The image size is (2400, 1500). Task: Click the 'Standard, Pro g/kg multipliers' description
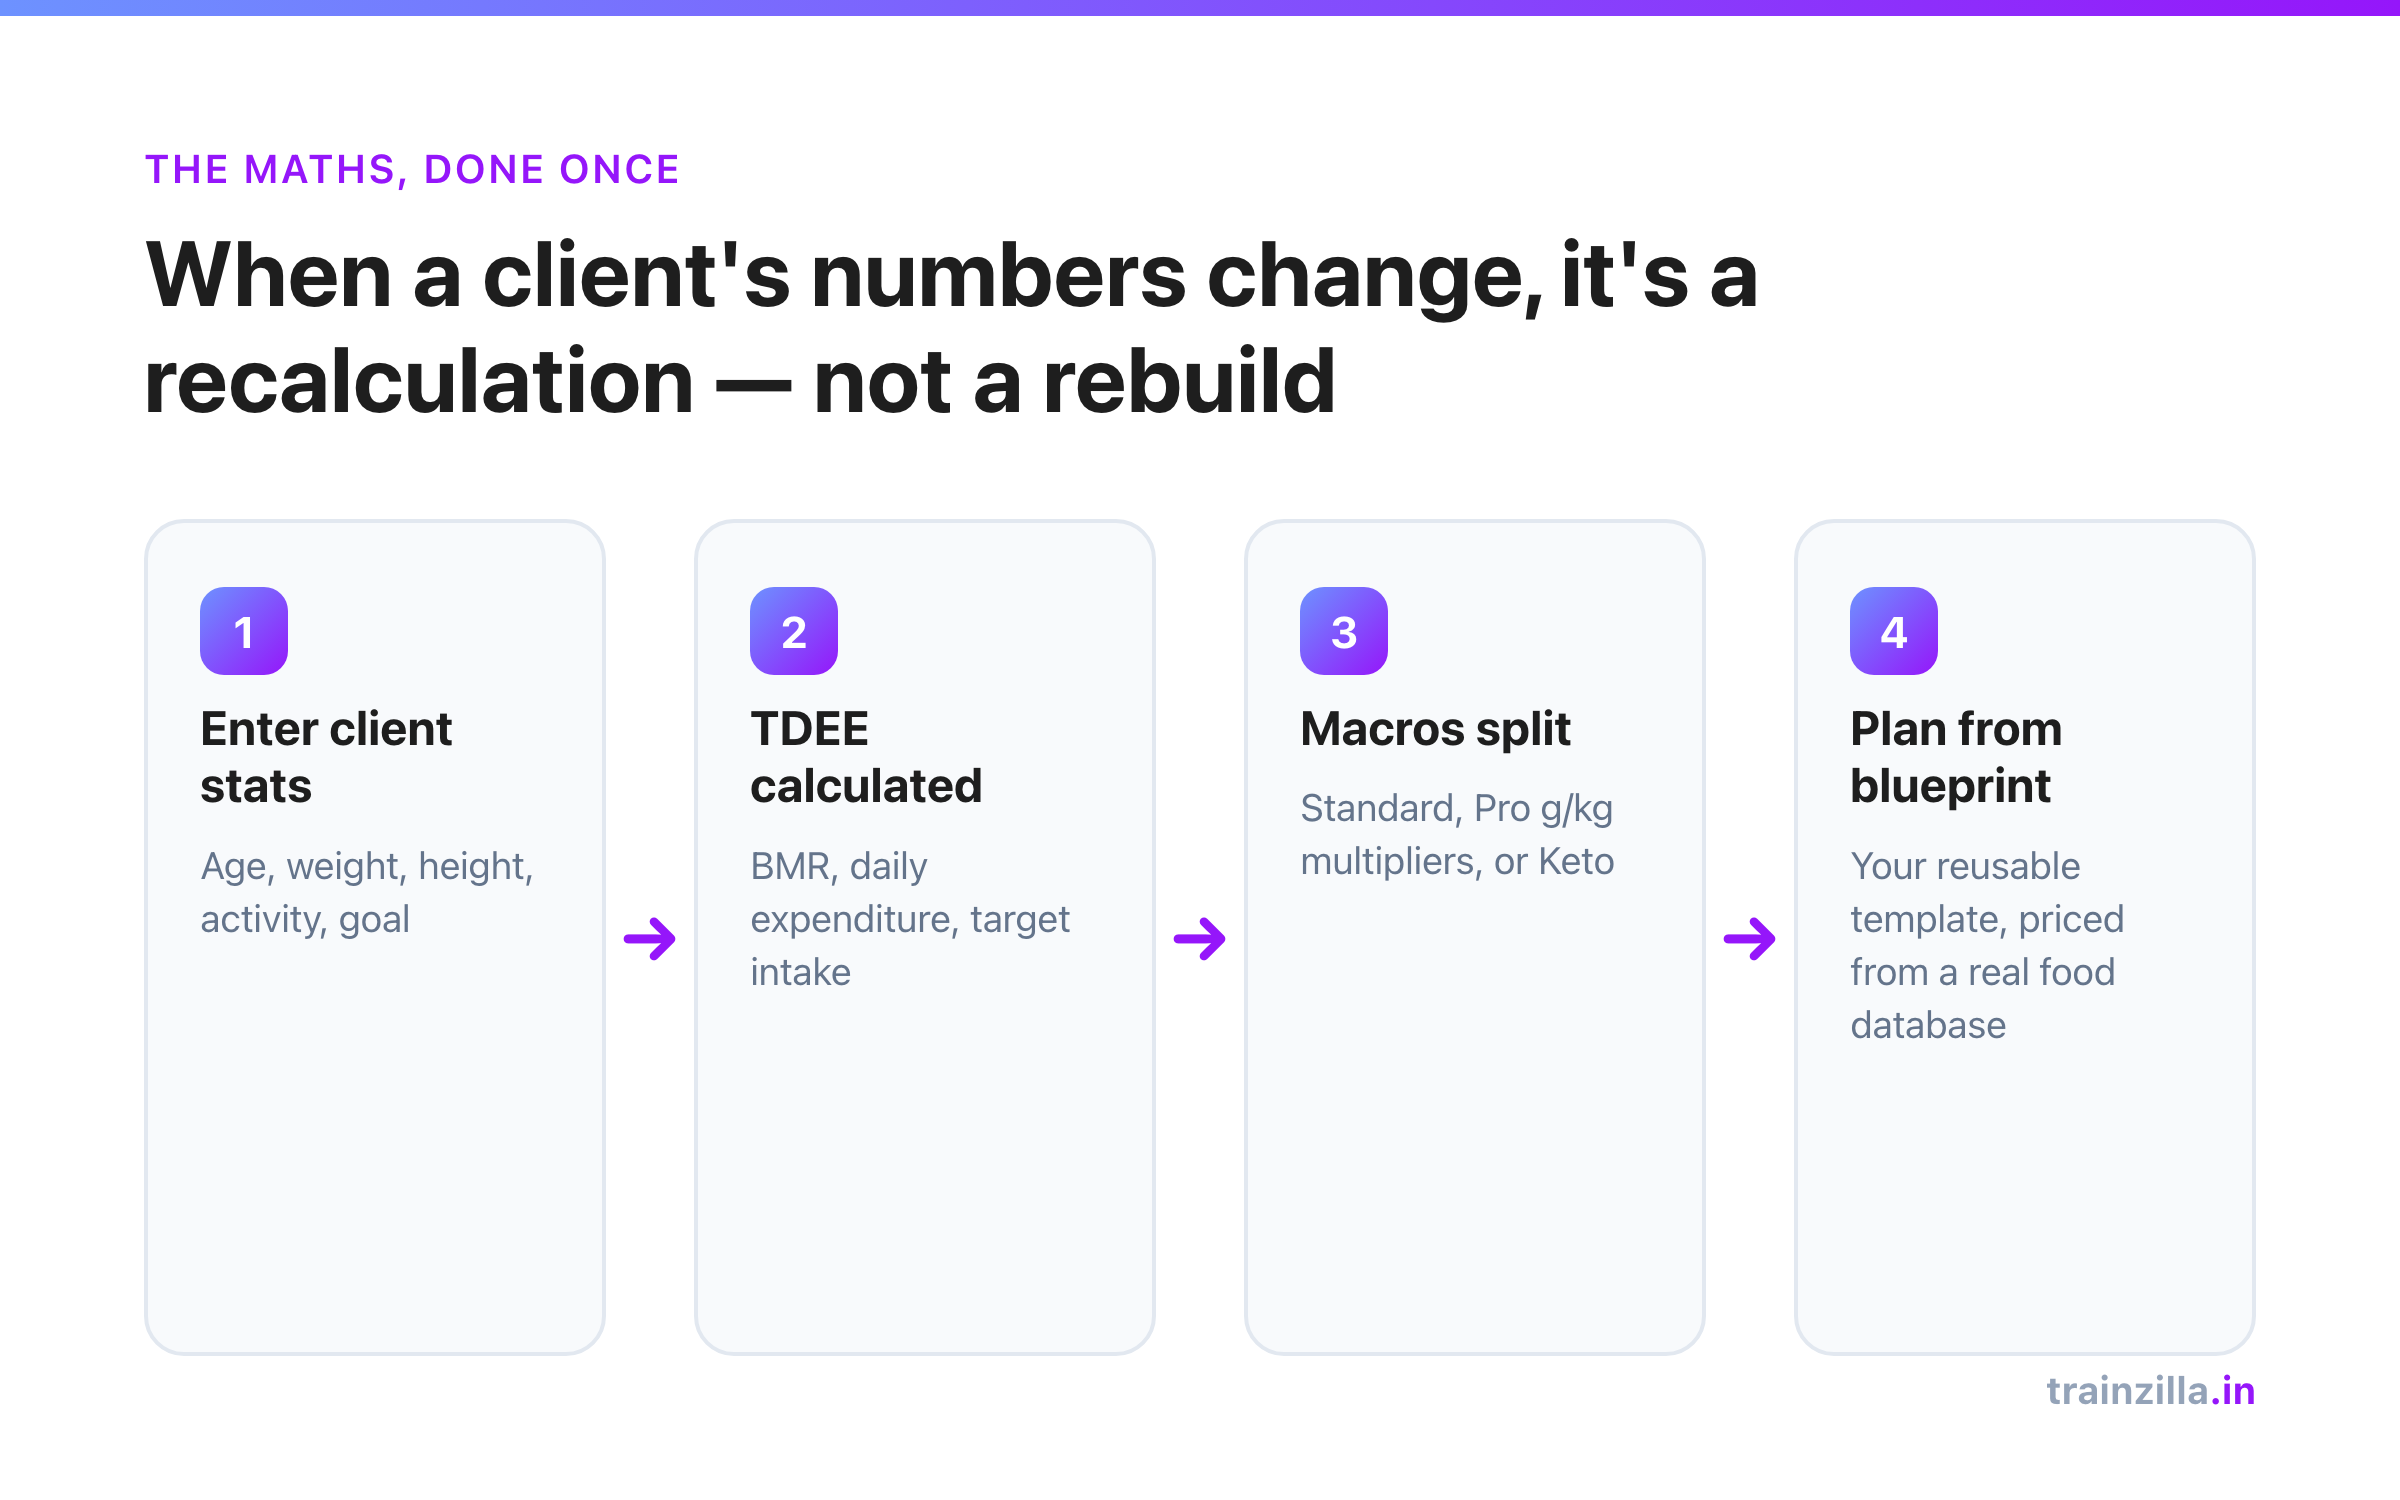[x=1457, y=834]
